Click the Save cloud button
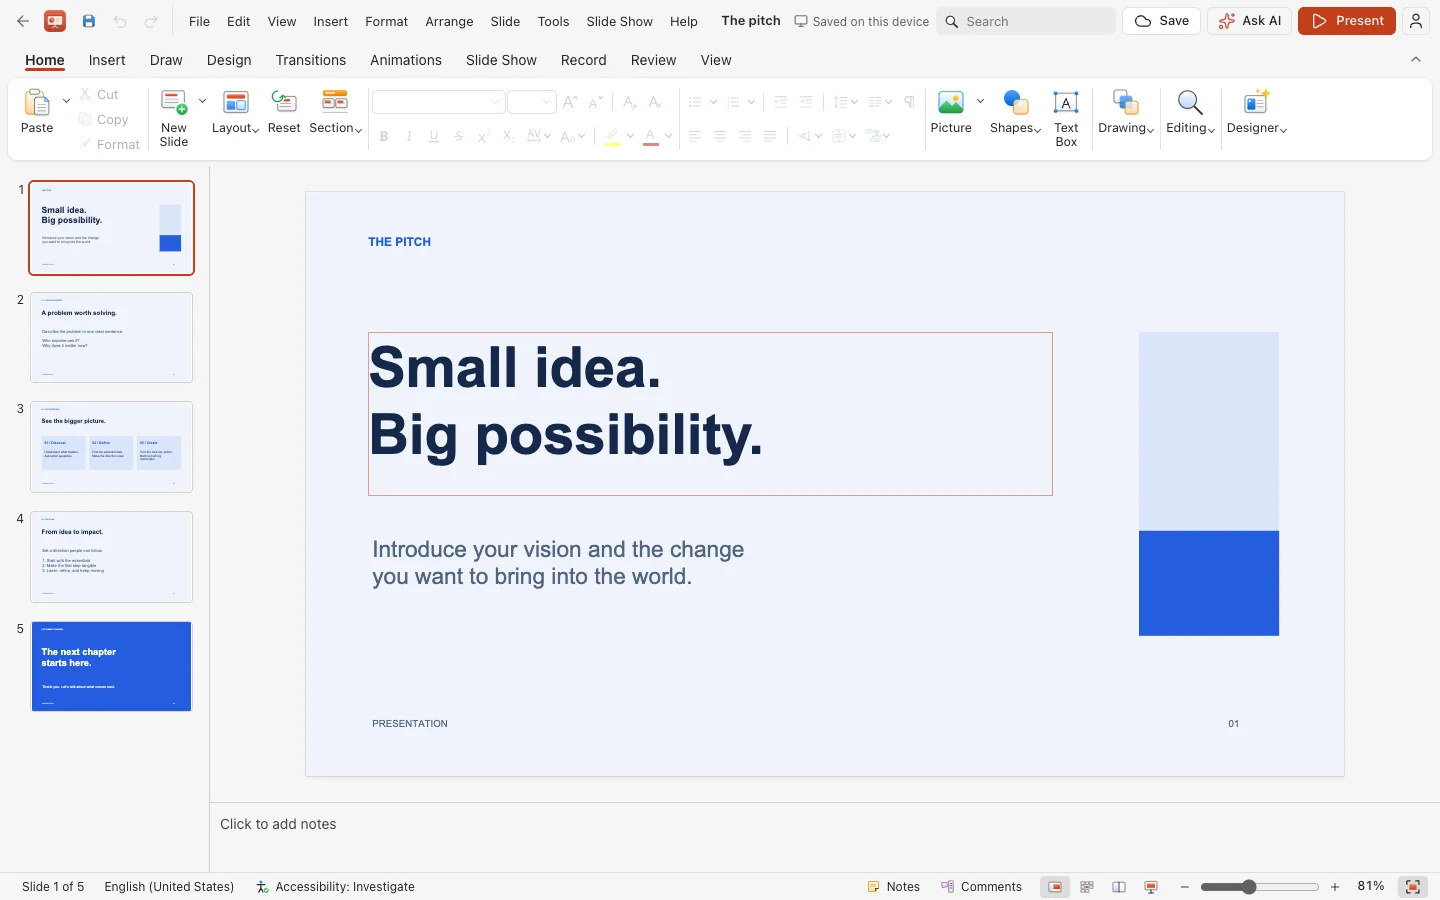 coord(1161,21)
